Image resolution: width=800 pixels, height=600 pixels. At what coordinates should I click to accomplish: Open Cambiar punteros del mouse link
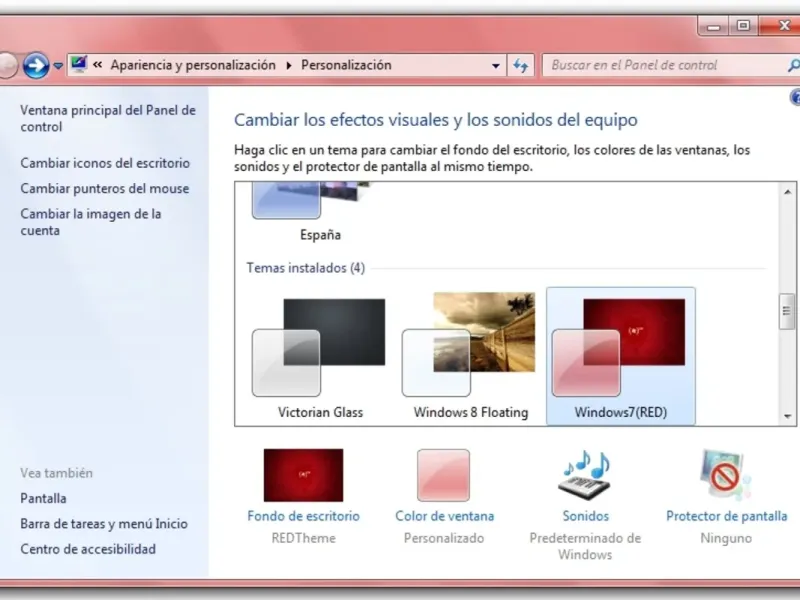pyautogui.click(x=105, y=189)
